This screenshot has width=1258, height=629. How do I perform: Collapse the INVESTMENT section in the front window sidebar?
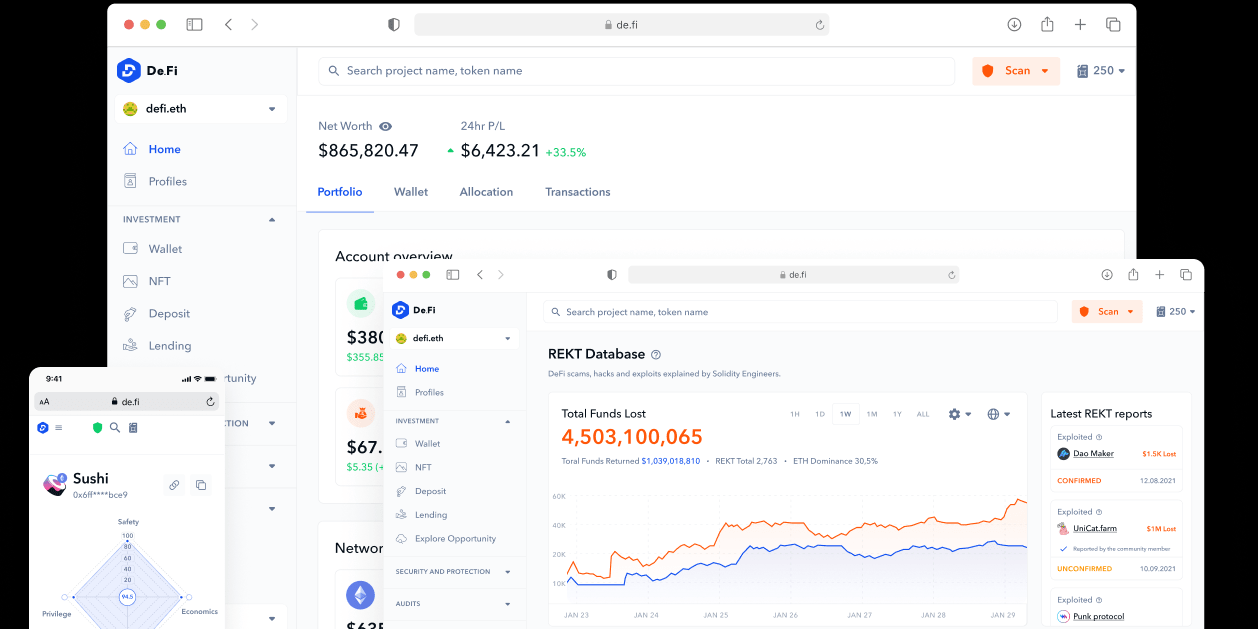click(x=507, y=421)
